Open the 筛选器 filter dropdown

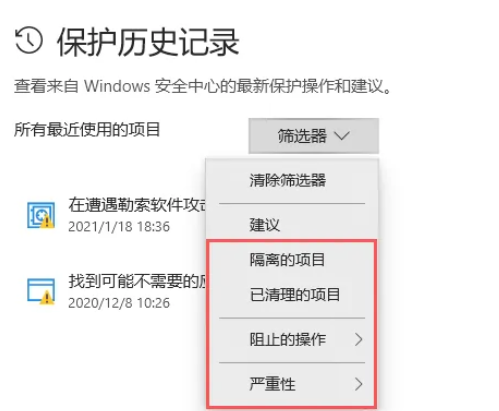[x=313, y=136]
